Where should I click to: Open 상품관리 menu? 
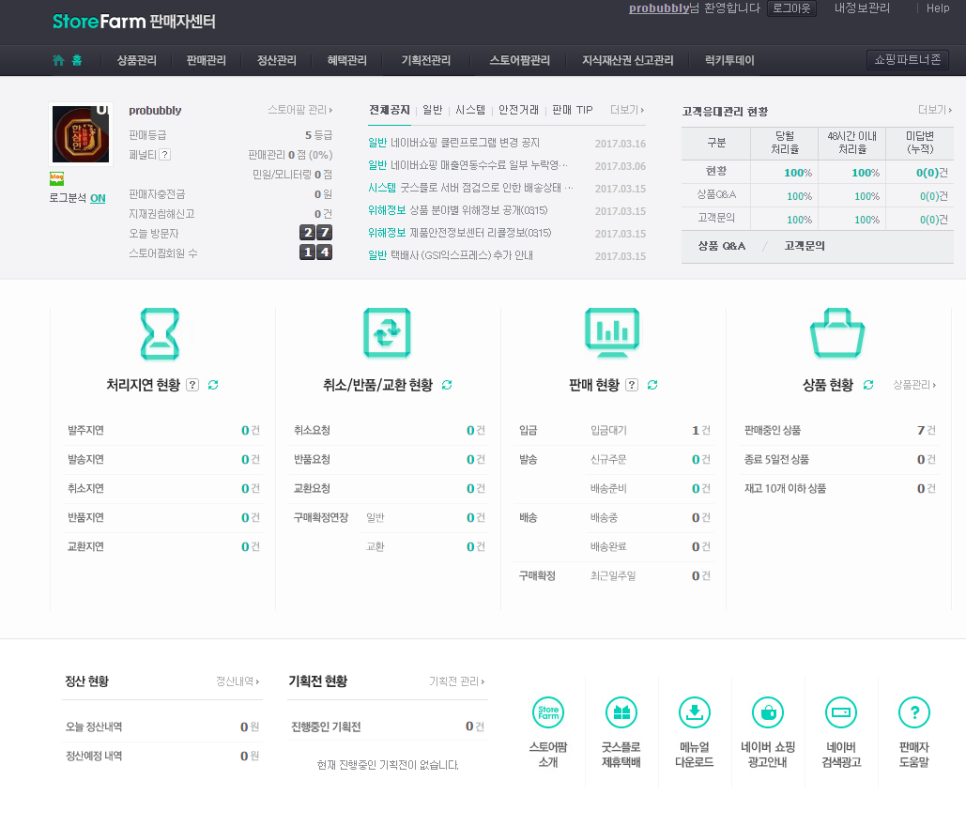[137, 60]
